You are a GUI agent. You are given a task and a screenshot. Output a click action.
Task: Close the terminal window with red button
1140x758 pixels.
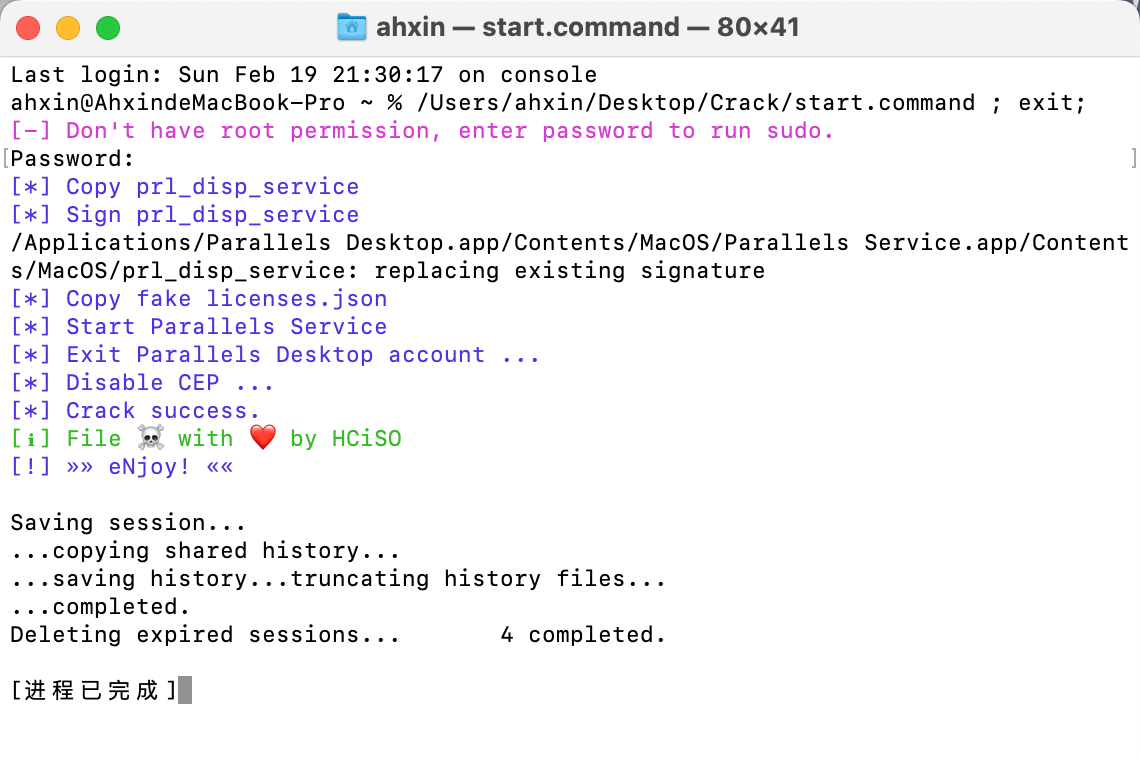[28, 28]
